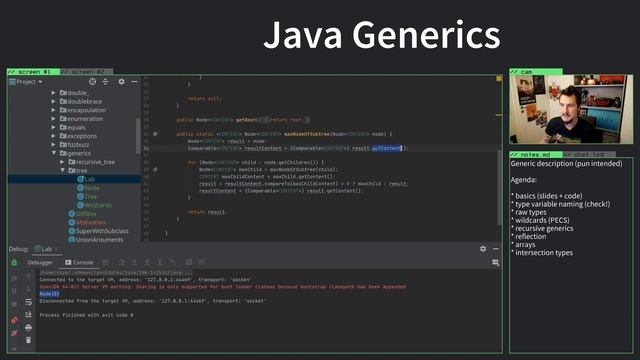Click the Step Out icon in debugger toolbar
This screenshot has width=640, height=360.
click(x=160, y=262)
